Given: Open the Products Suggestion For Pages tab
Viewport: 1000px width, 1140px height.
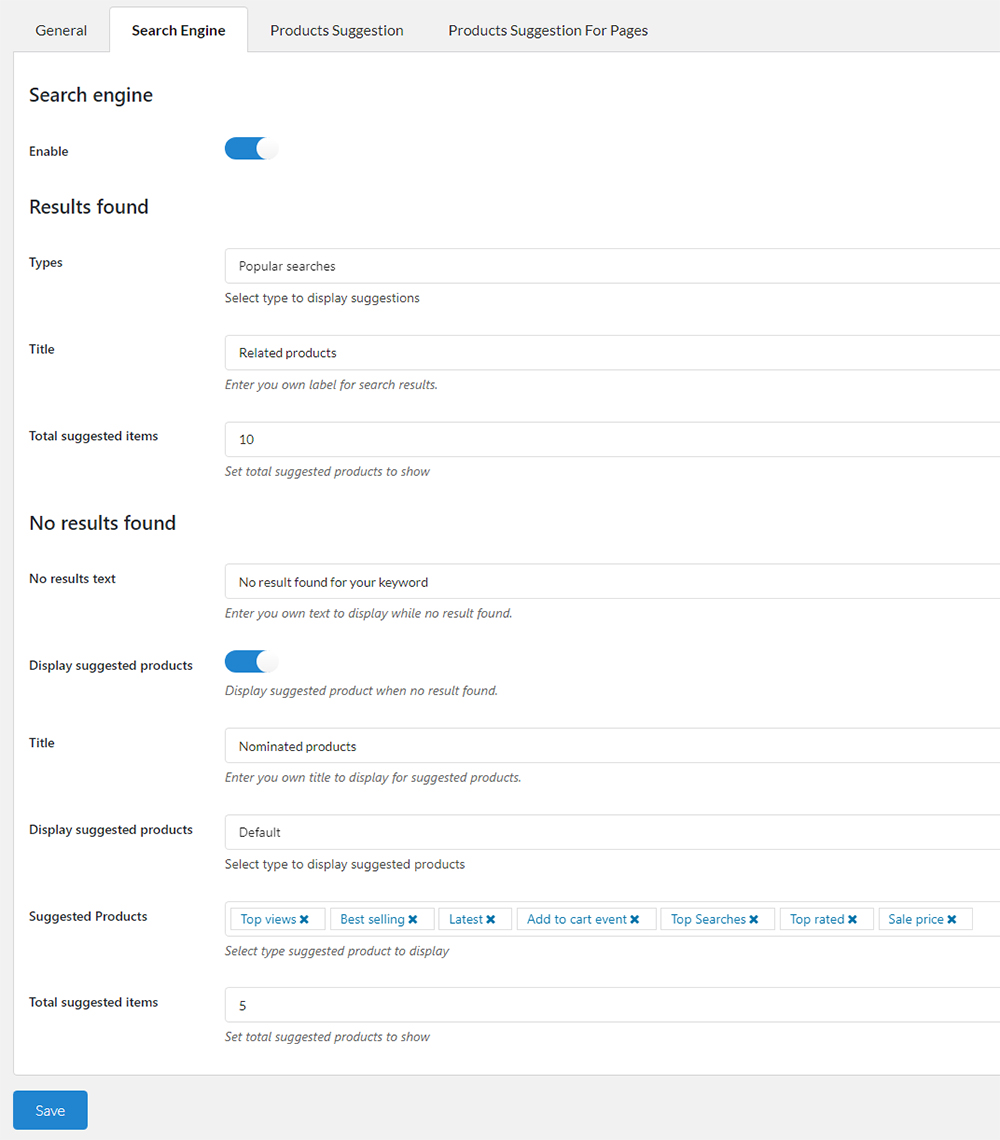Looking at the screenshot, I should (548, 30).
